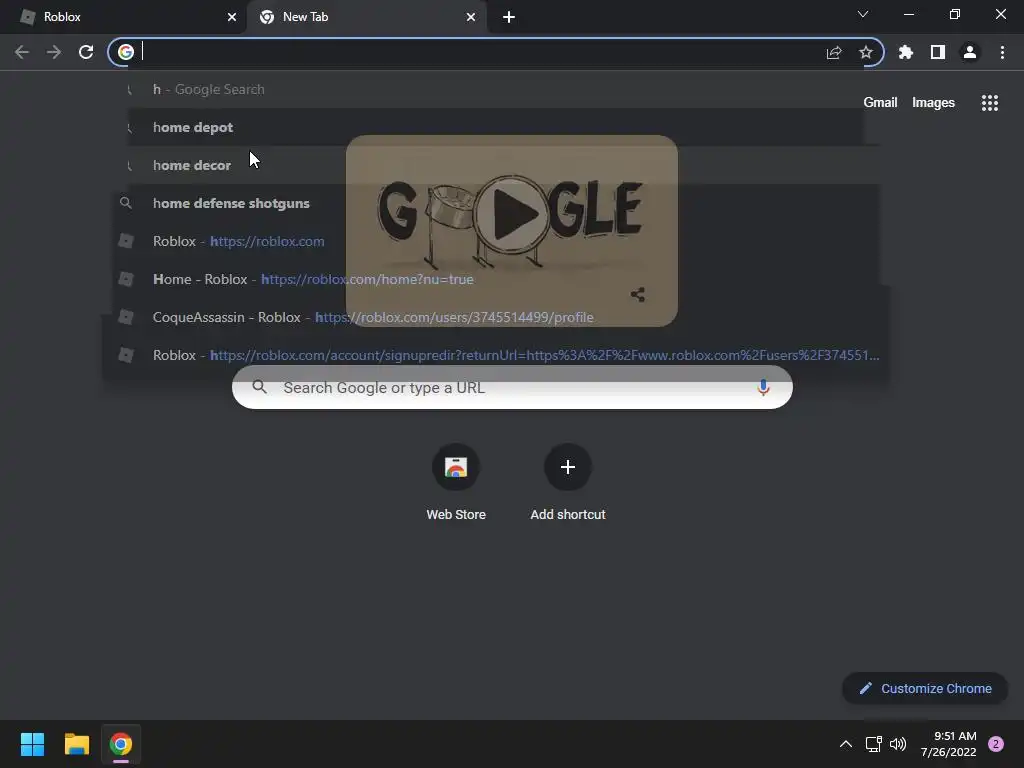Close the New Tab tab
Screen dimensions: 1024x768
(x=471, y=17)
